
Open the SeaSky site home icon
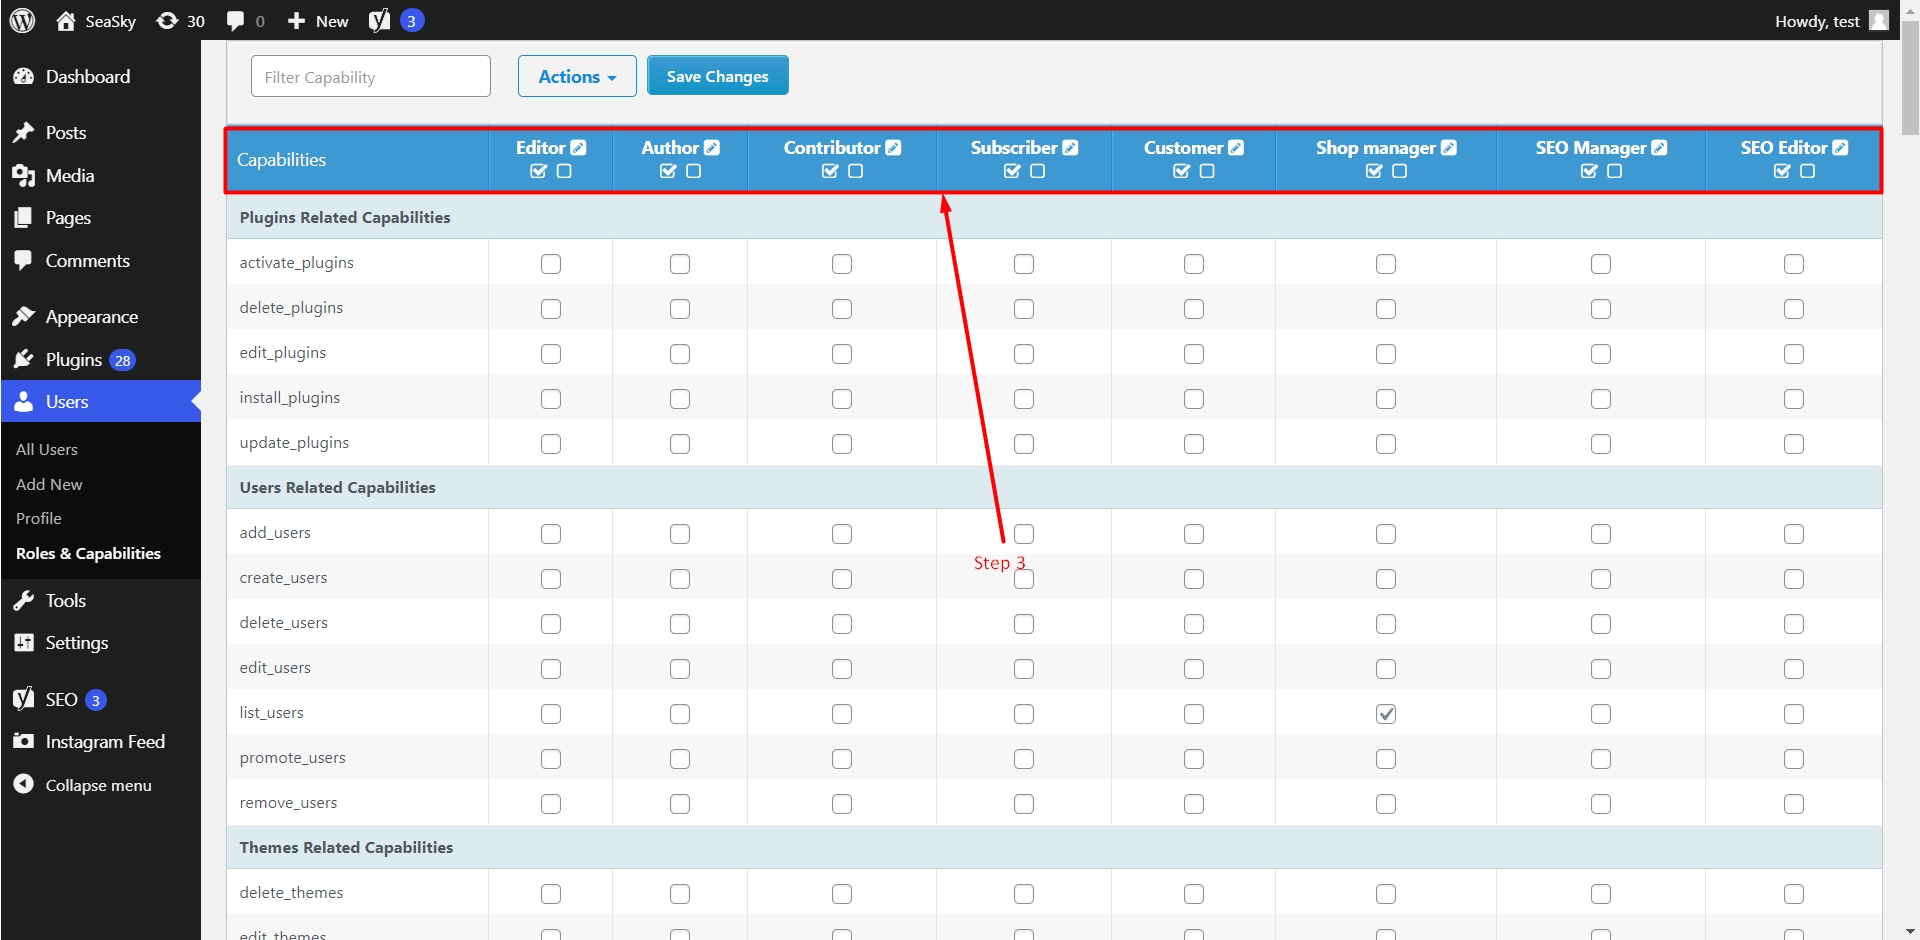66,21
